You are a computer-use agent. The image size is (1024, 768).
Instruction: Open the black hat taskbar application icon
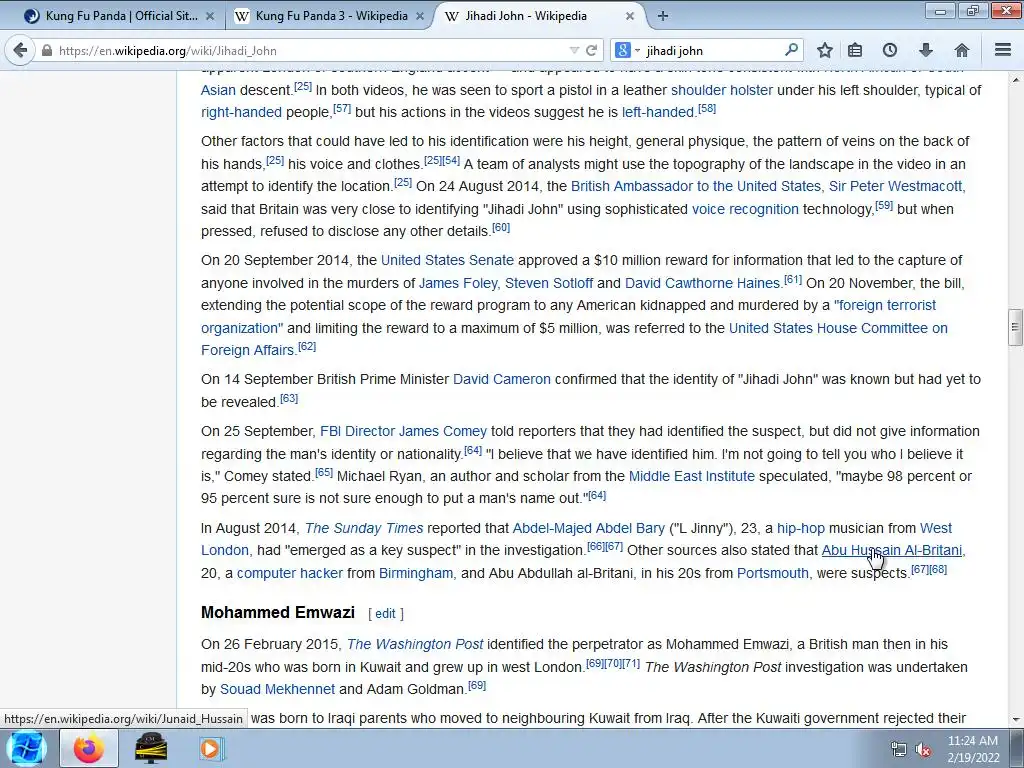(151, 748)
